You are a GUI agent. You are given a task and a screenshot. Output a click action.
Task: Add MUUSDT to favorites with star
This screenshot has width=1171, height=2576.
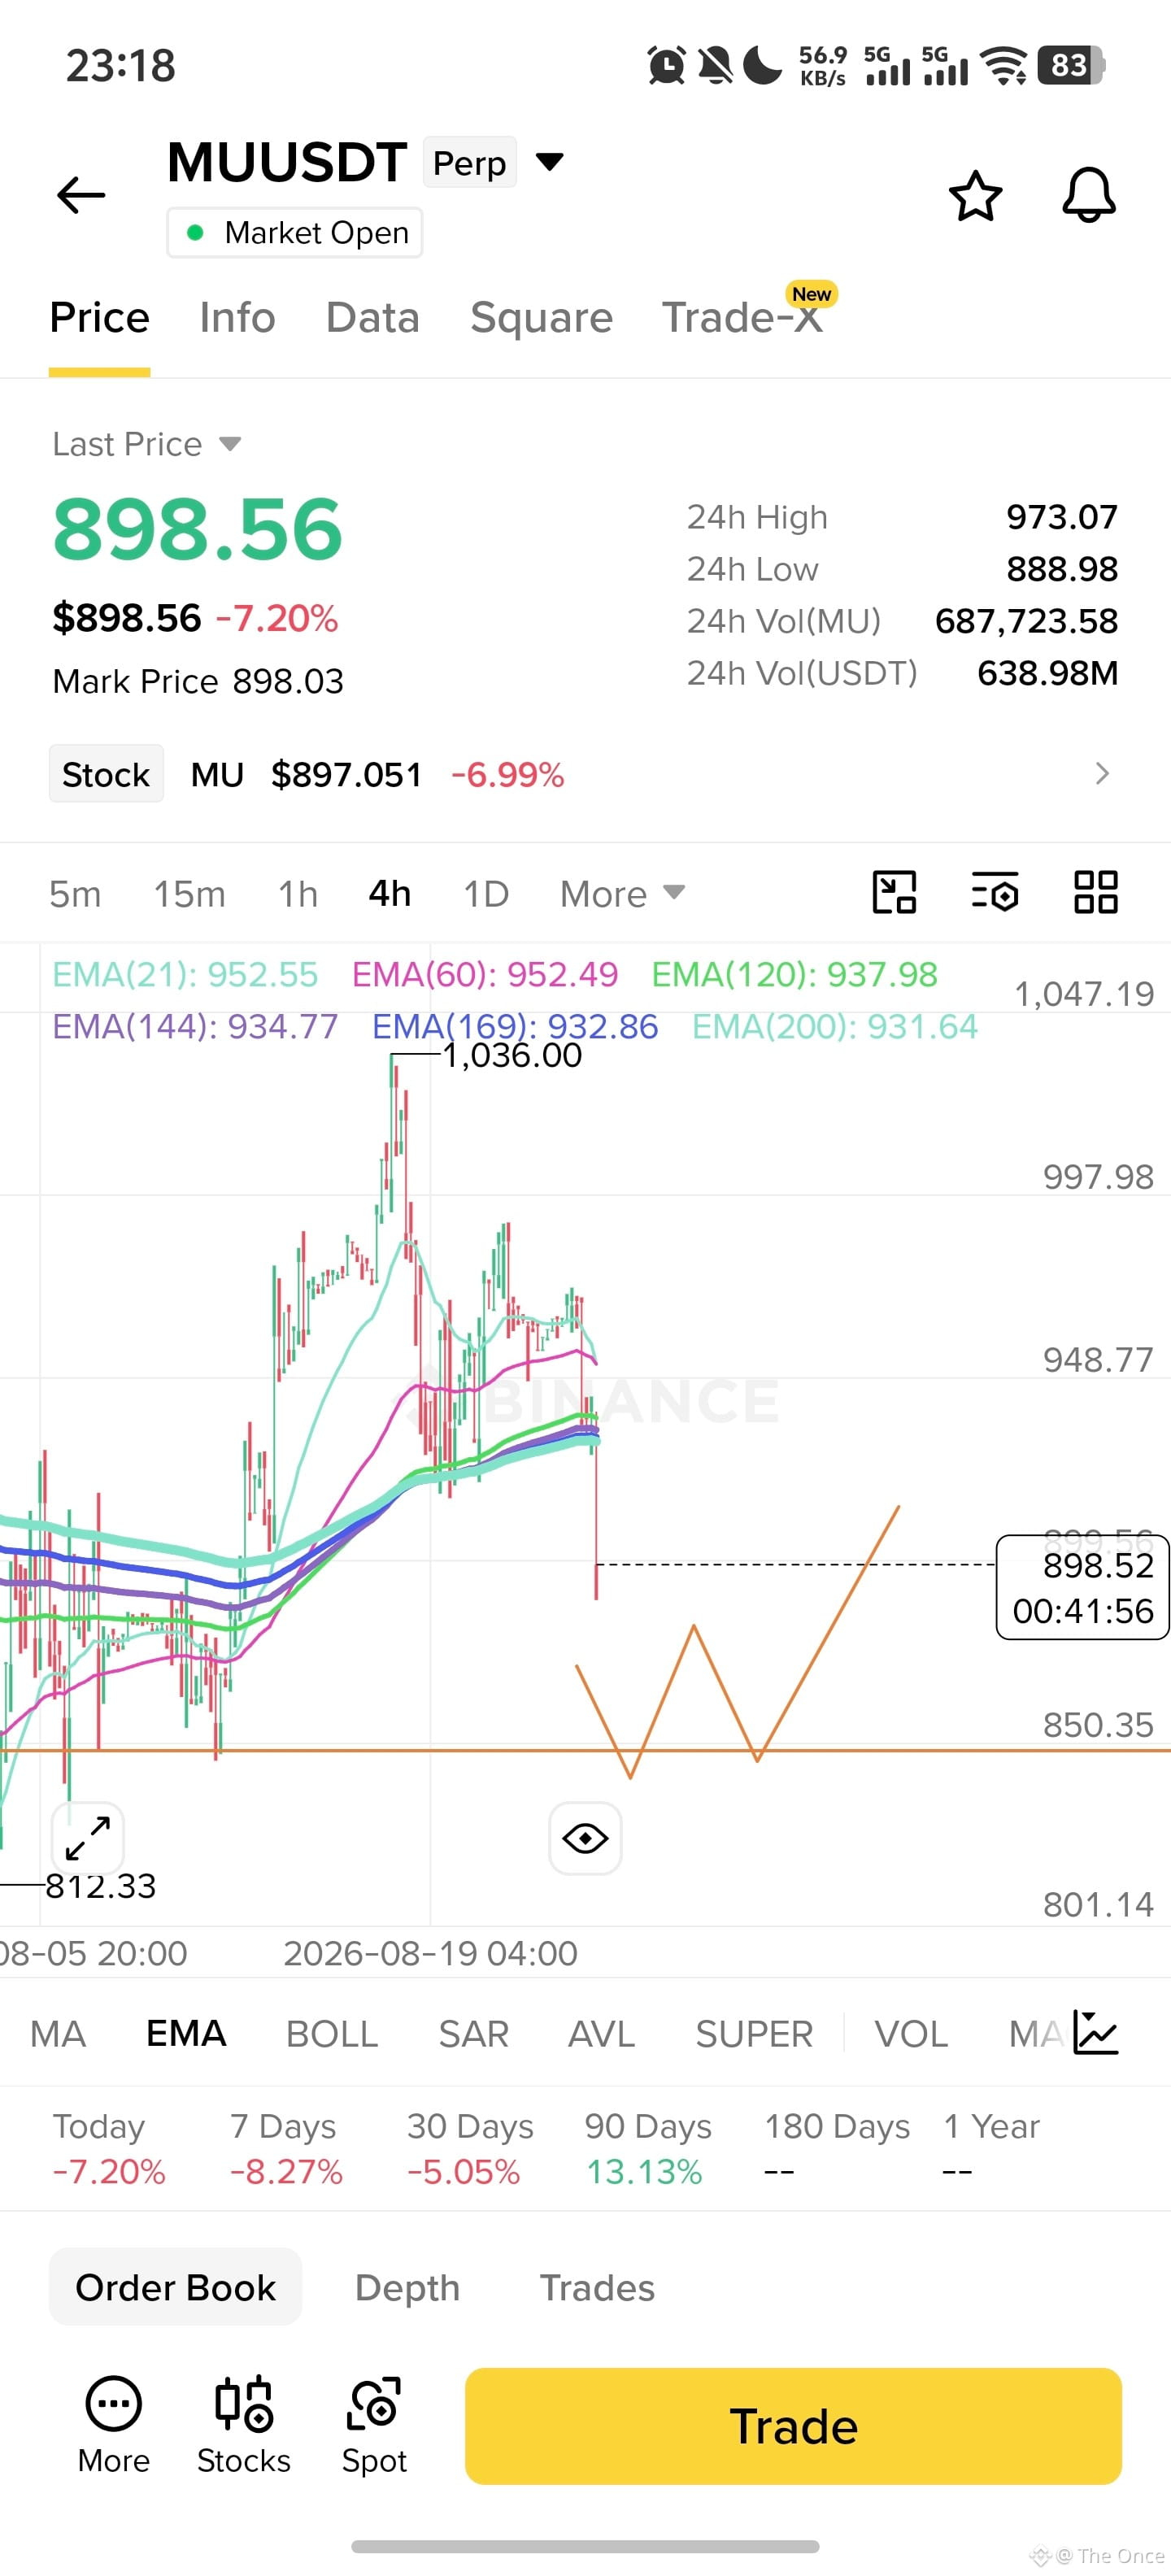click(x=975, y=195)
